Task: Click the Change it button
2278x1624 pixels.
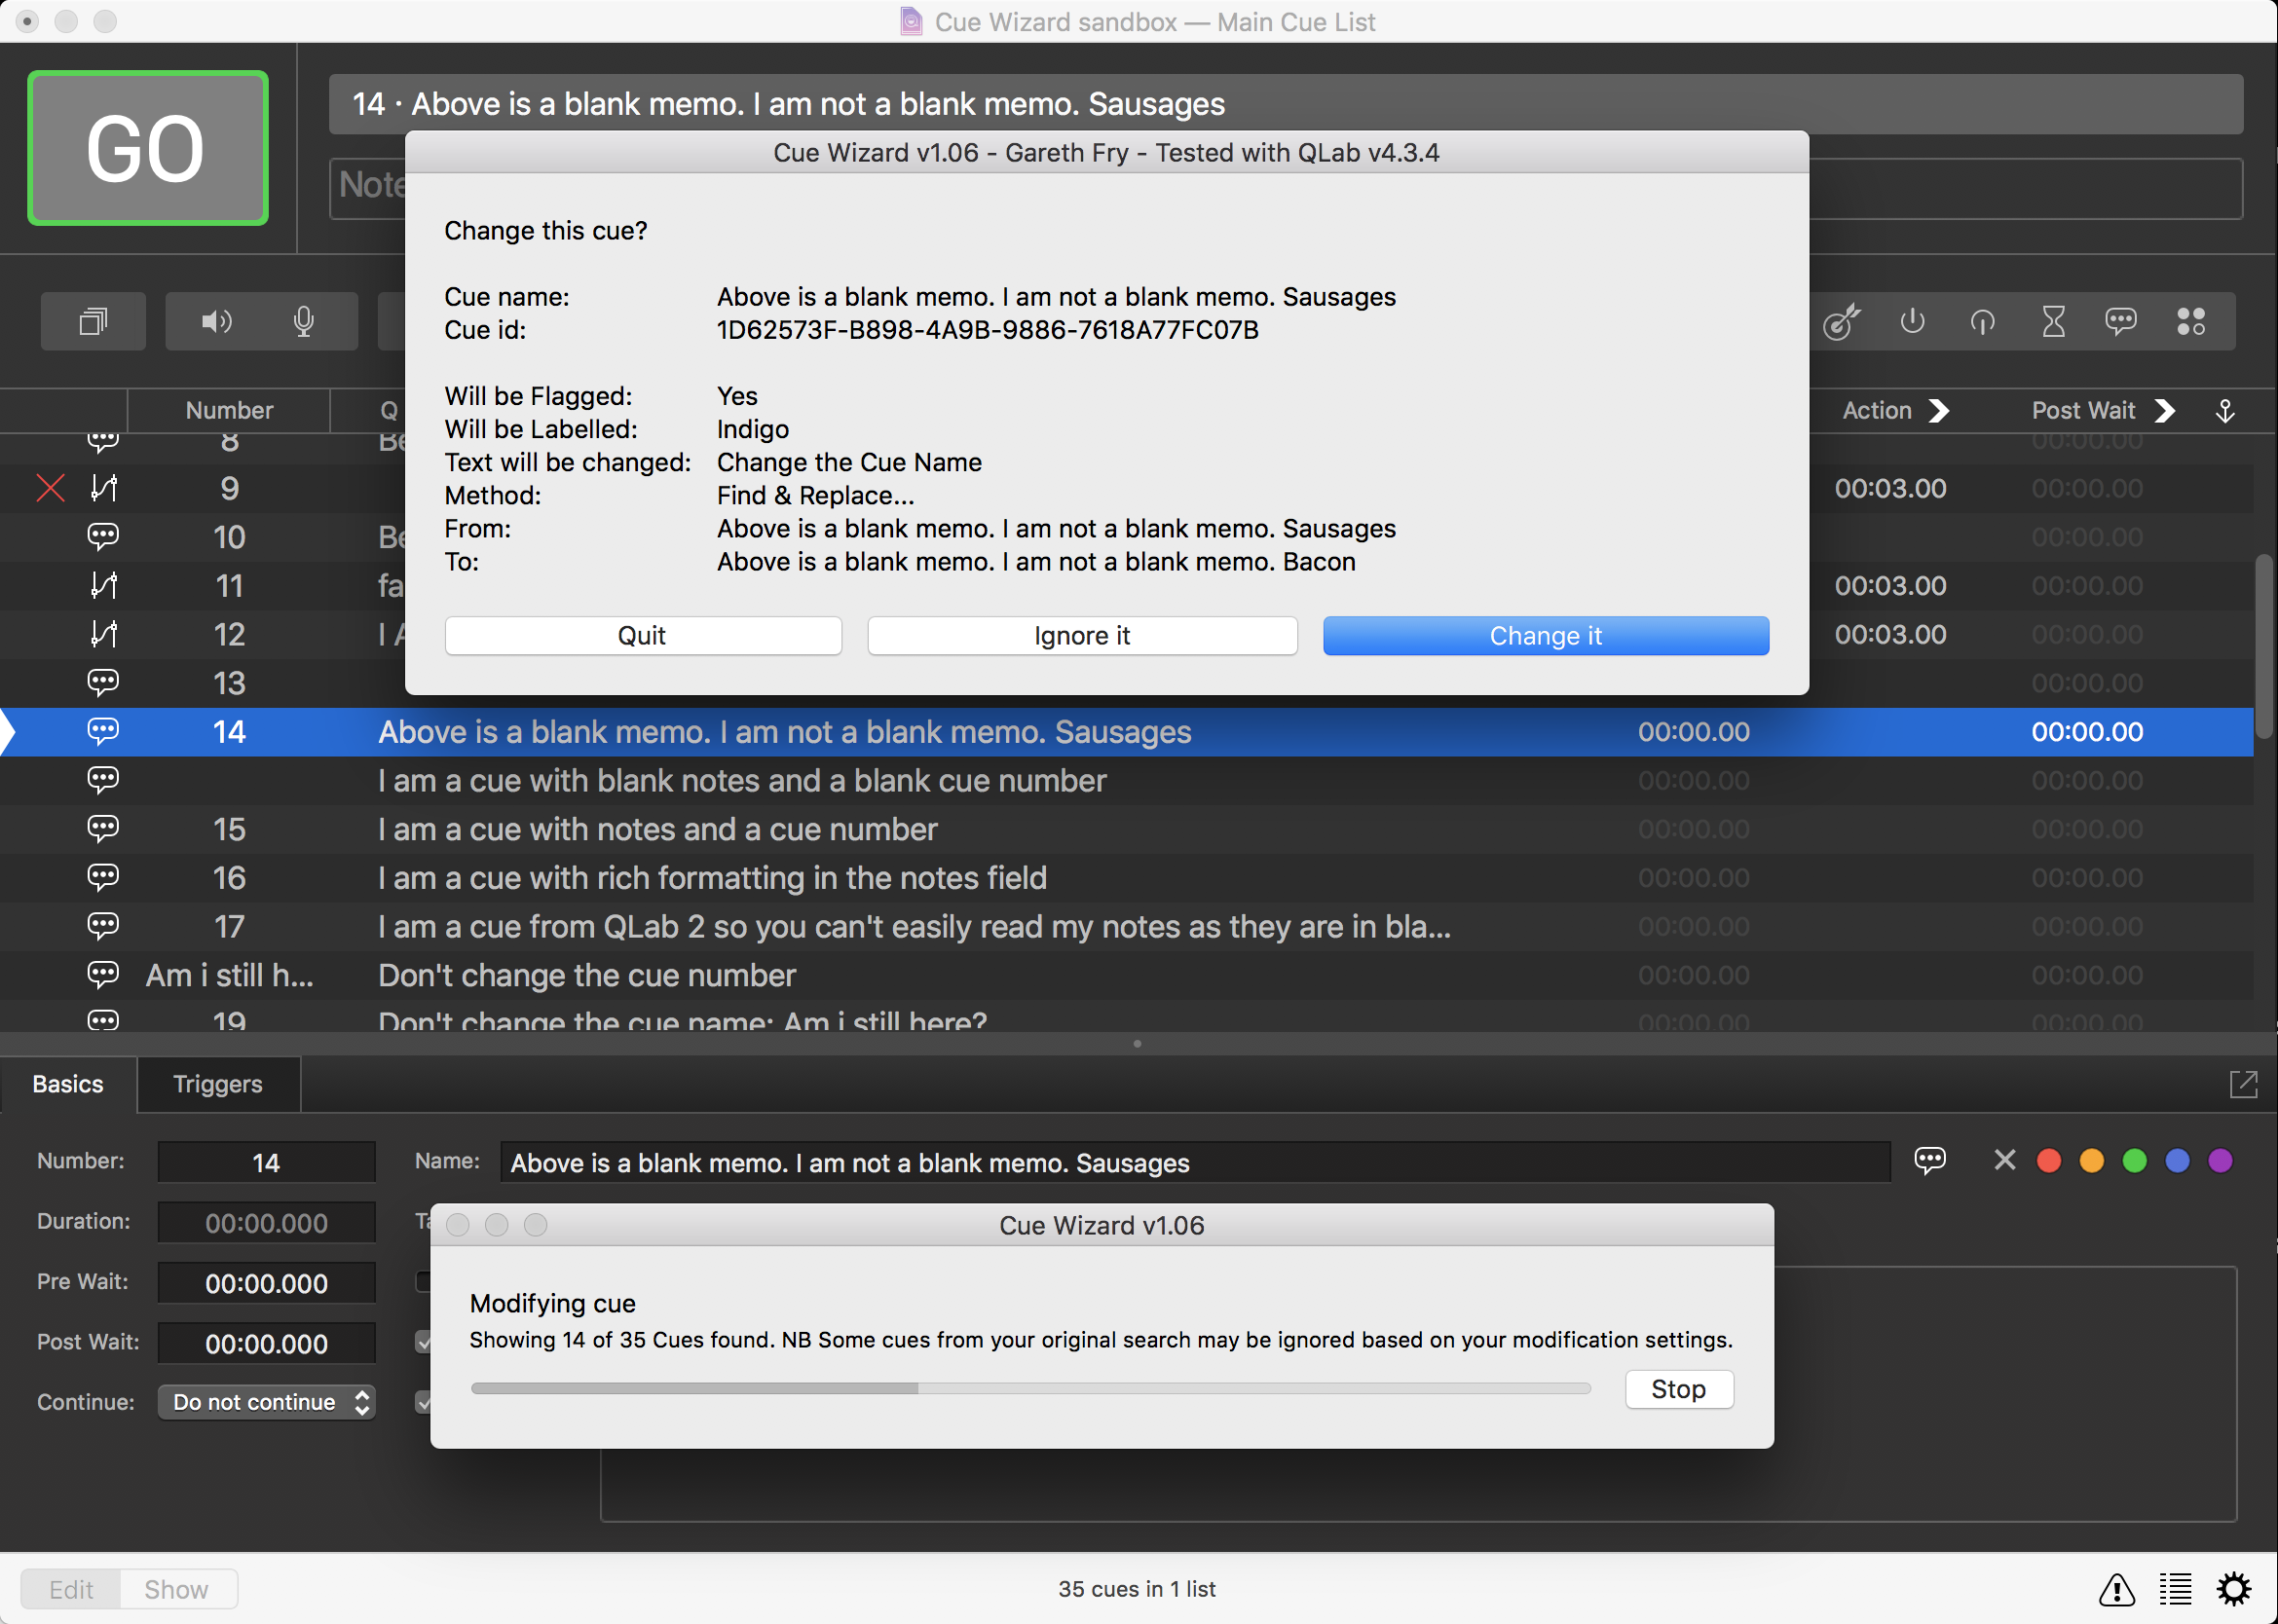Action: (1545, 636)
